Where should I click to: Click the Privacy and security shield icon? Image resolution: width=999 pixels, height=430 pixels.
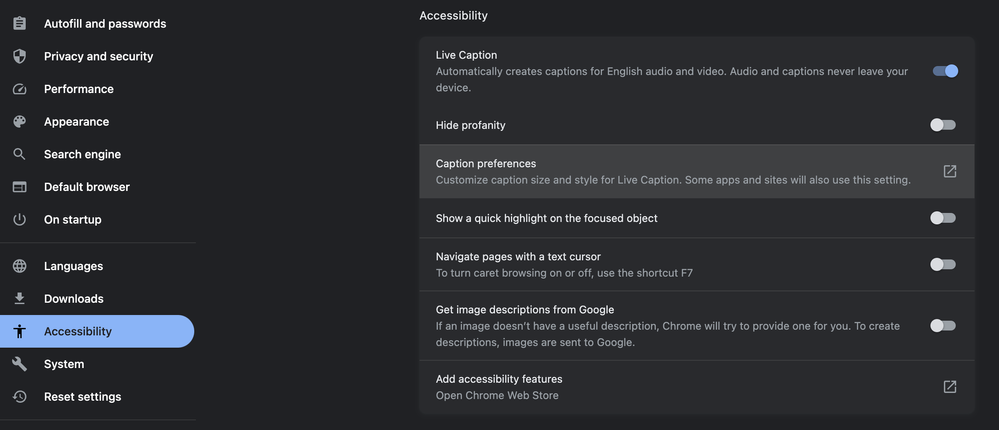(20, 56)
